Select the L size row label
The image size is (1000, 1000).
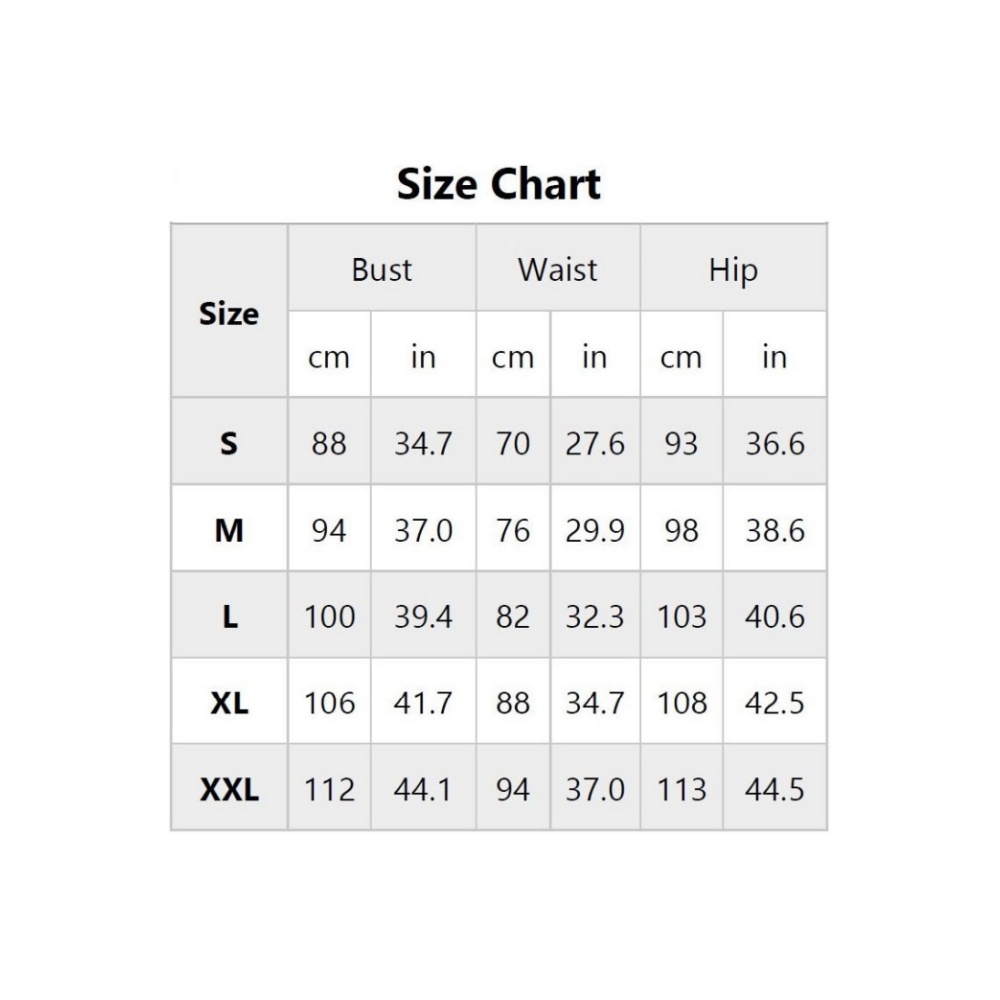[x=229, y=617]
